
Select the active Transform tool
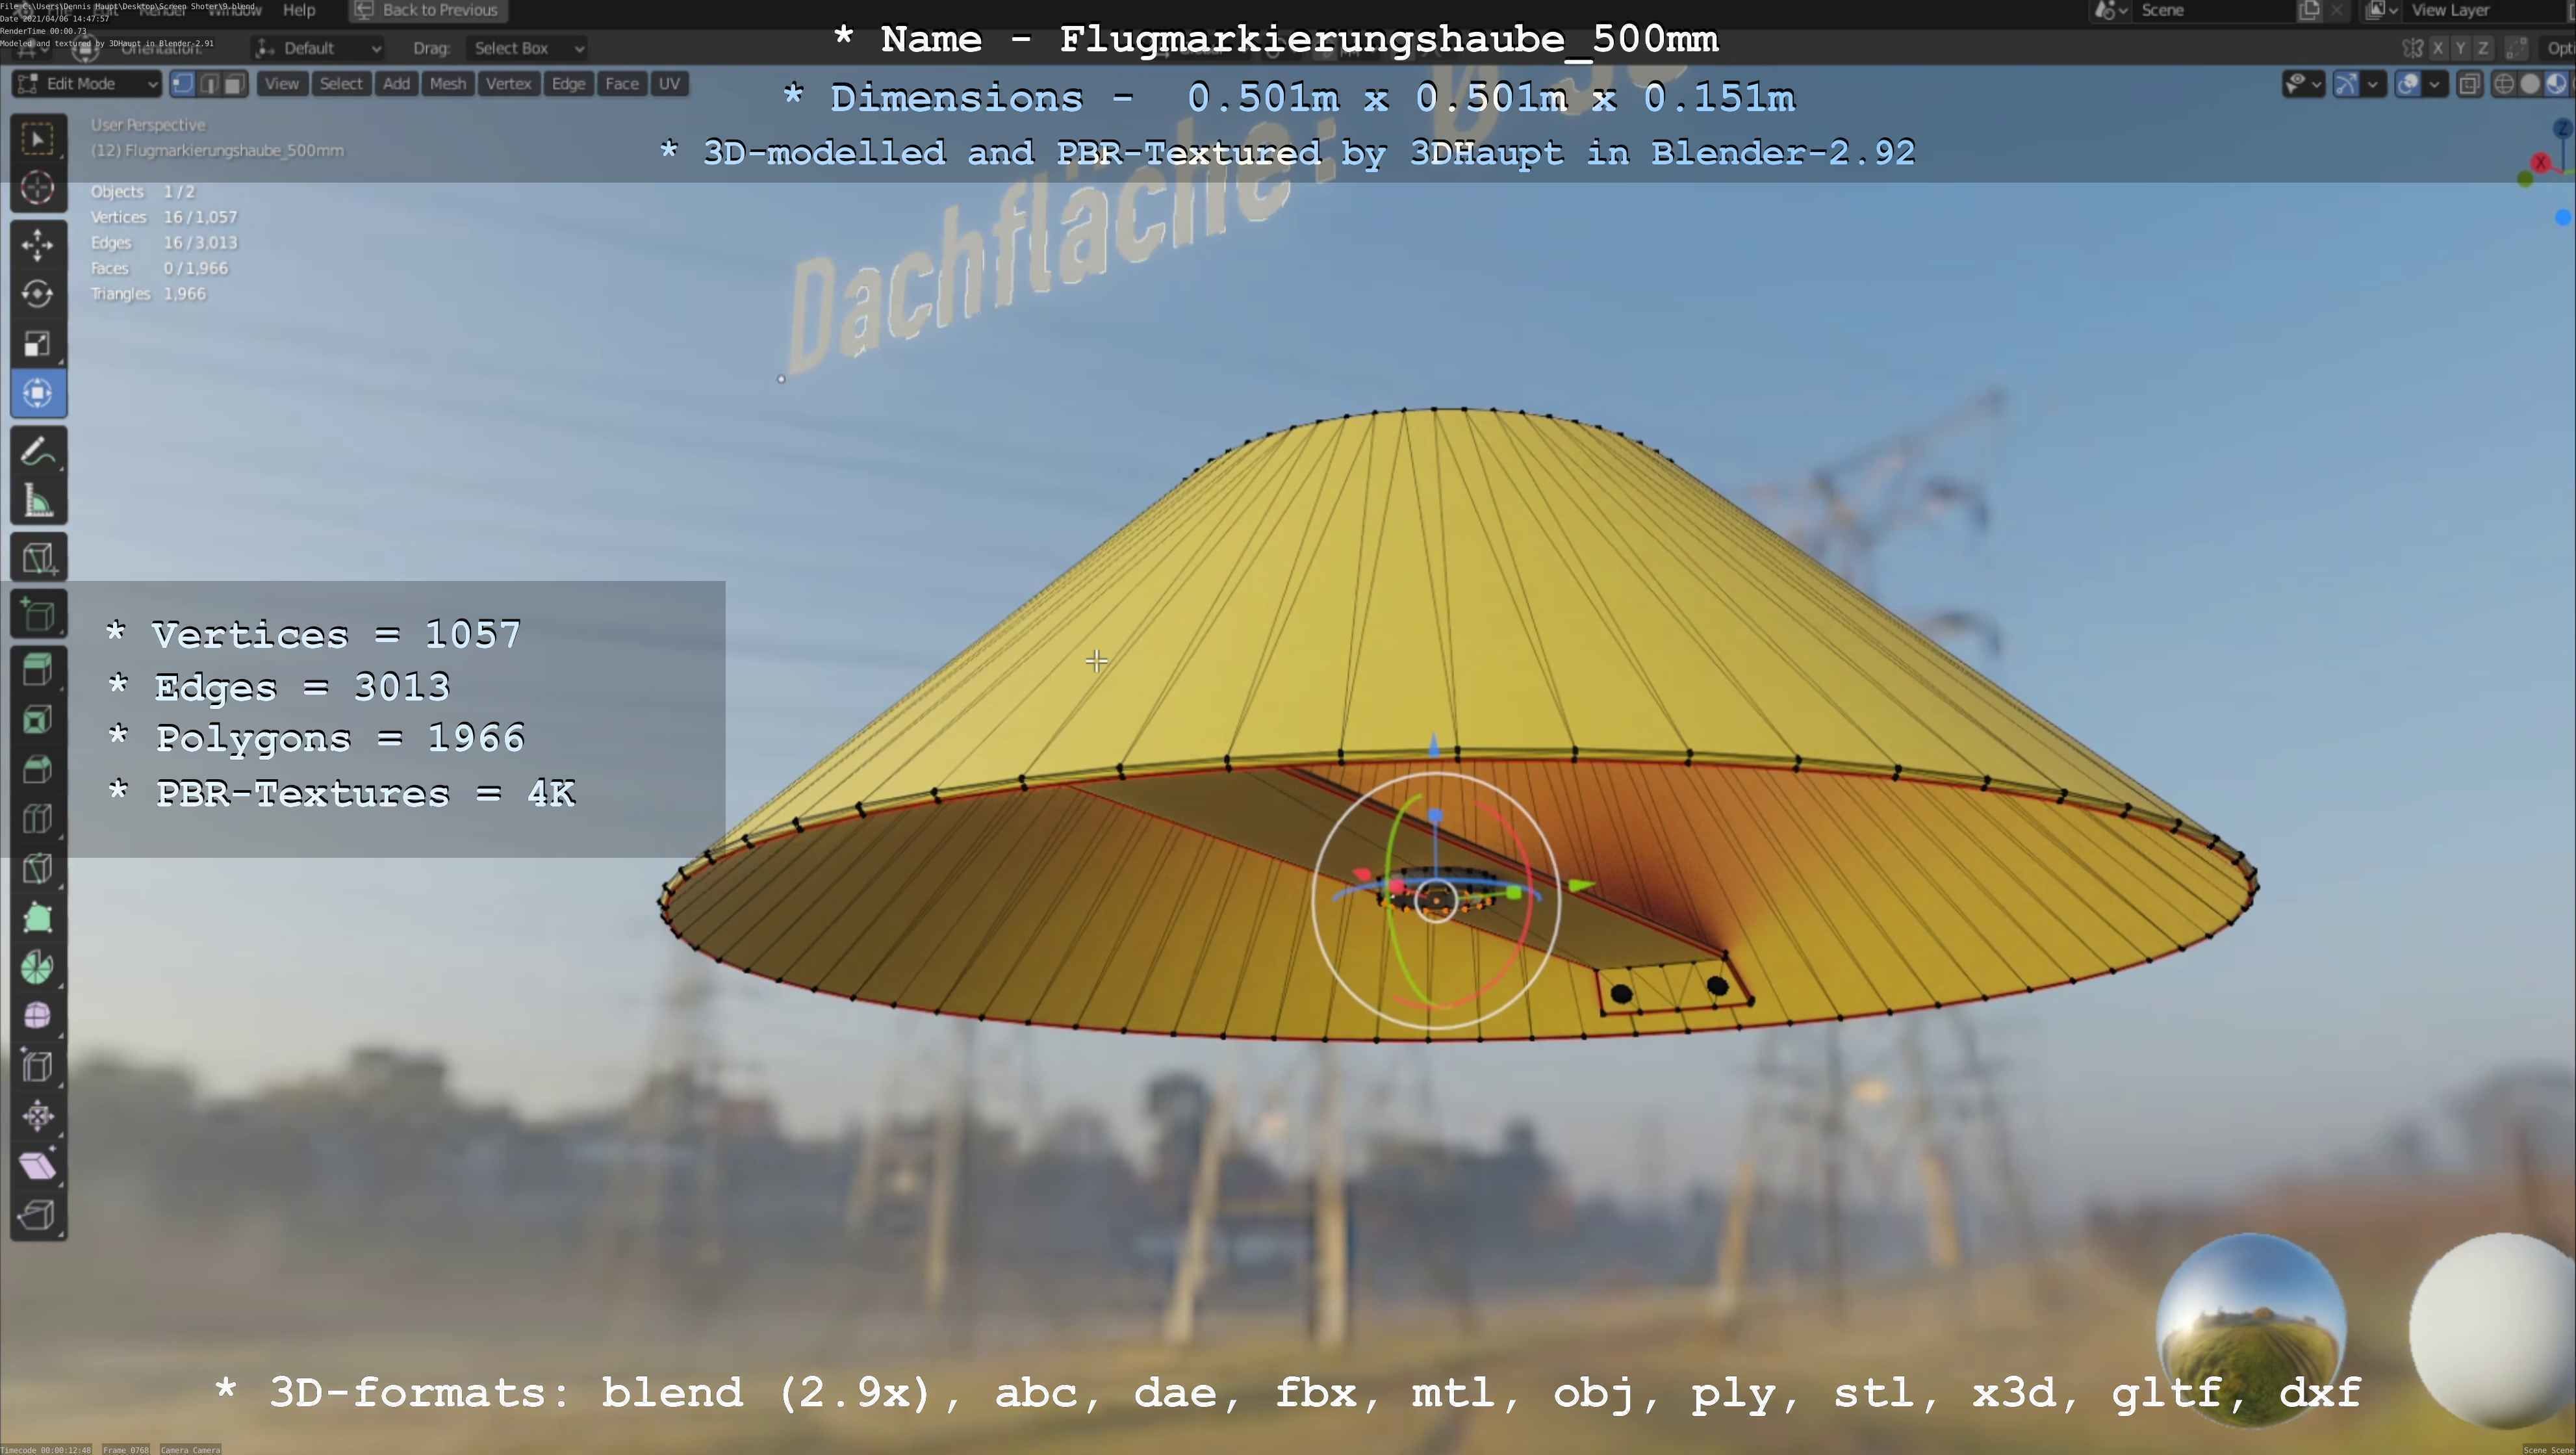point(38,393)
